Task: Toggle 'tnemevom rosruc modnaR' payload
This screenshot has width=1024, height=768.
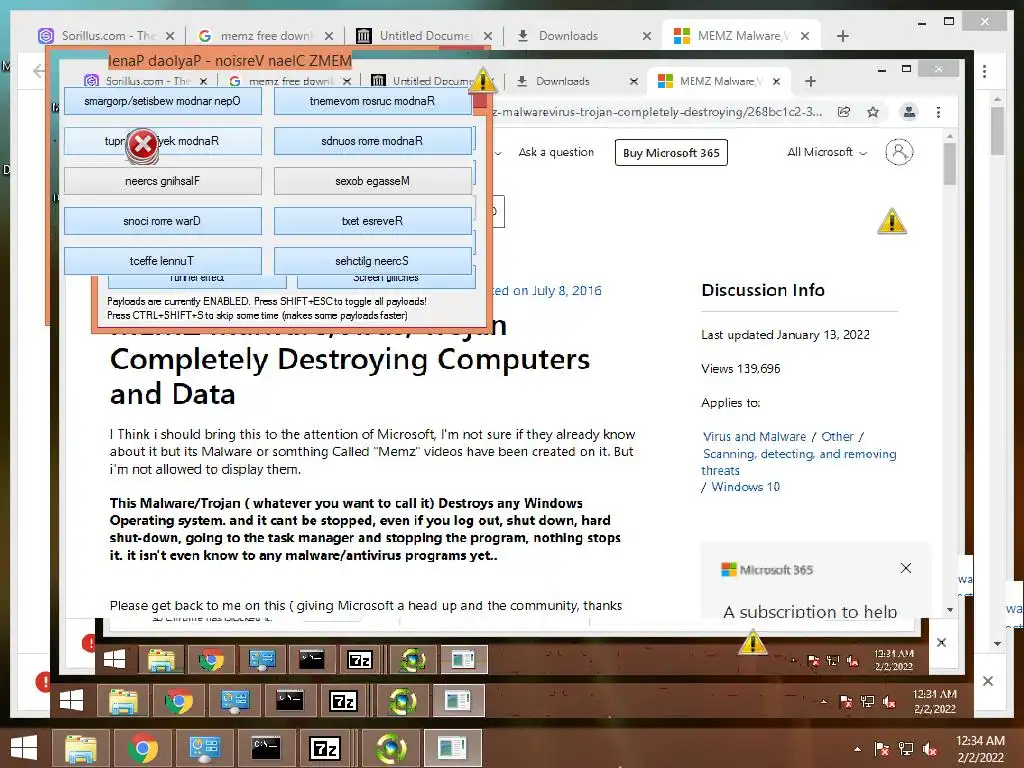Action: (372, 101)
